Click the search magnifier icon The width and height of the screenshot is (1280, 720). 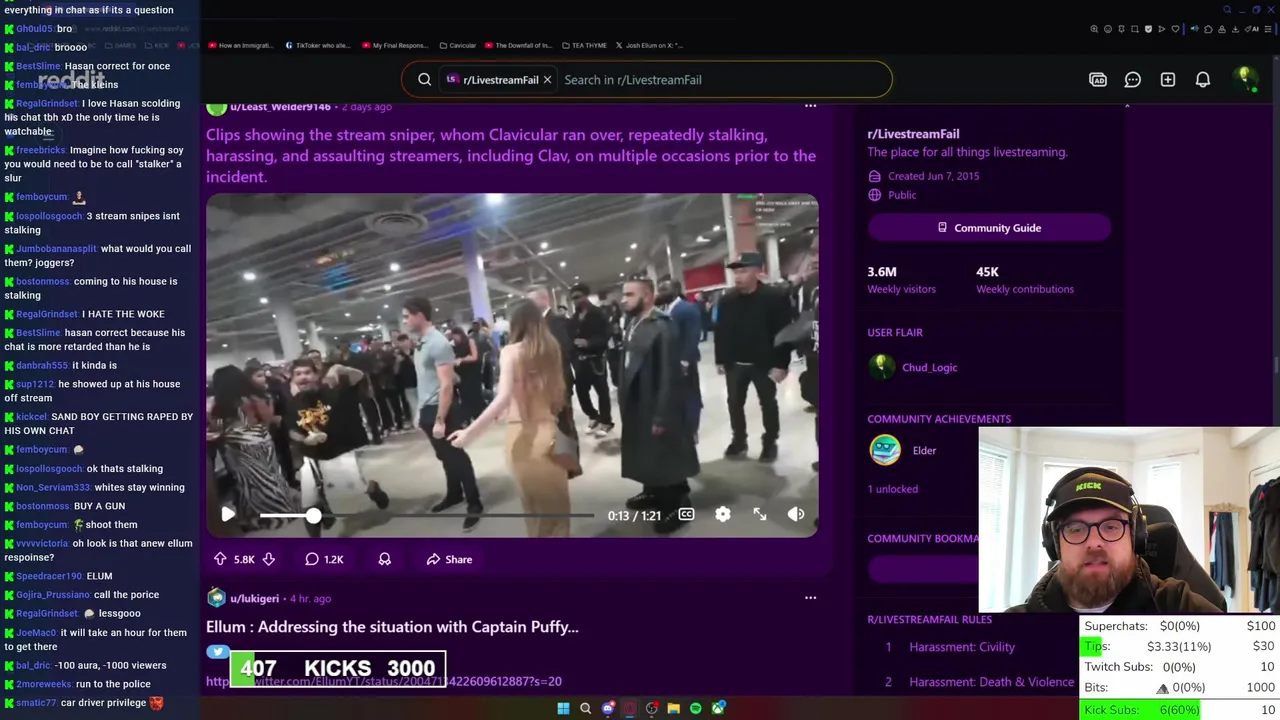pos(424,80)
